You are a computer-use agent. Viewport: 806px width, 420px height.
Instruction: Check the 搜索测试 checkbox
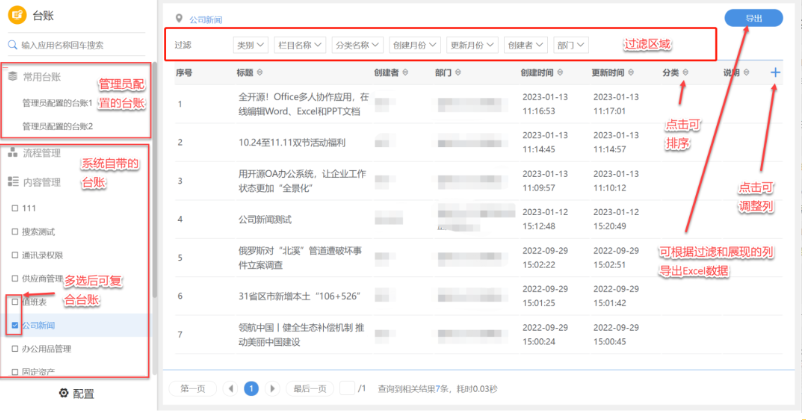15,232
